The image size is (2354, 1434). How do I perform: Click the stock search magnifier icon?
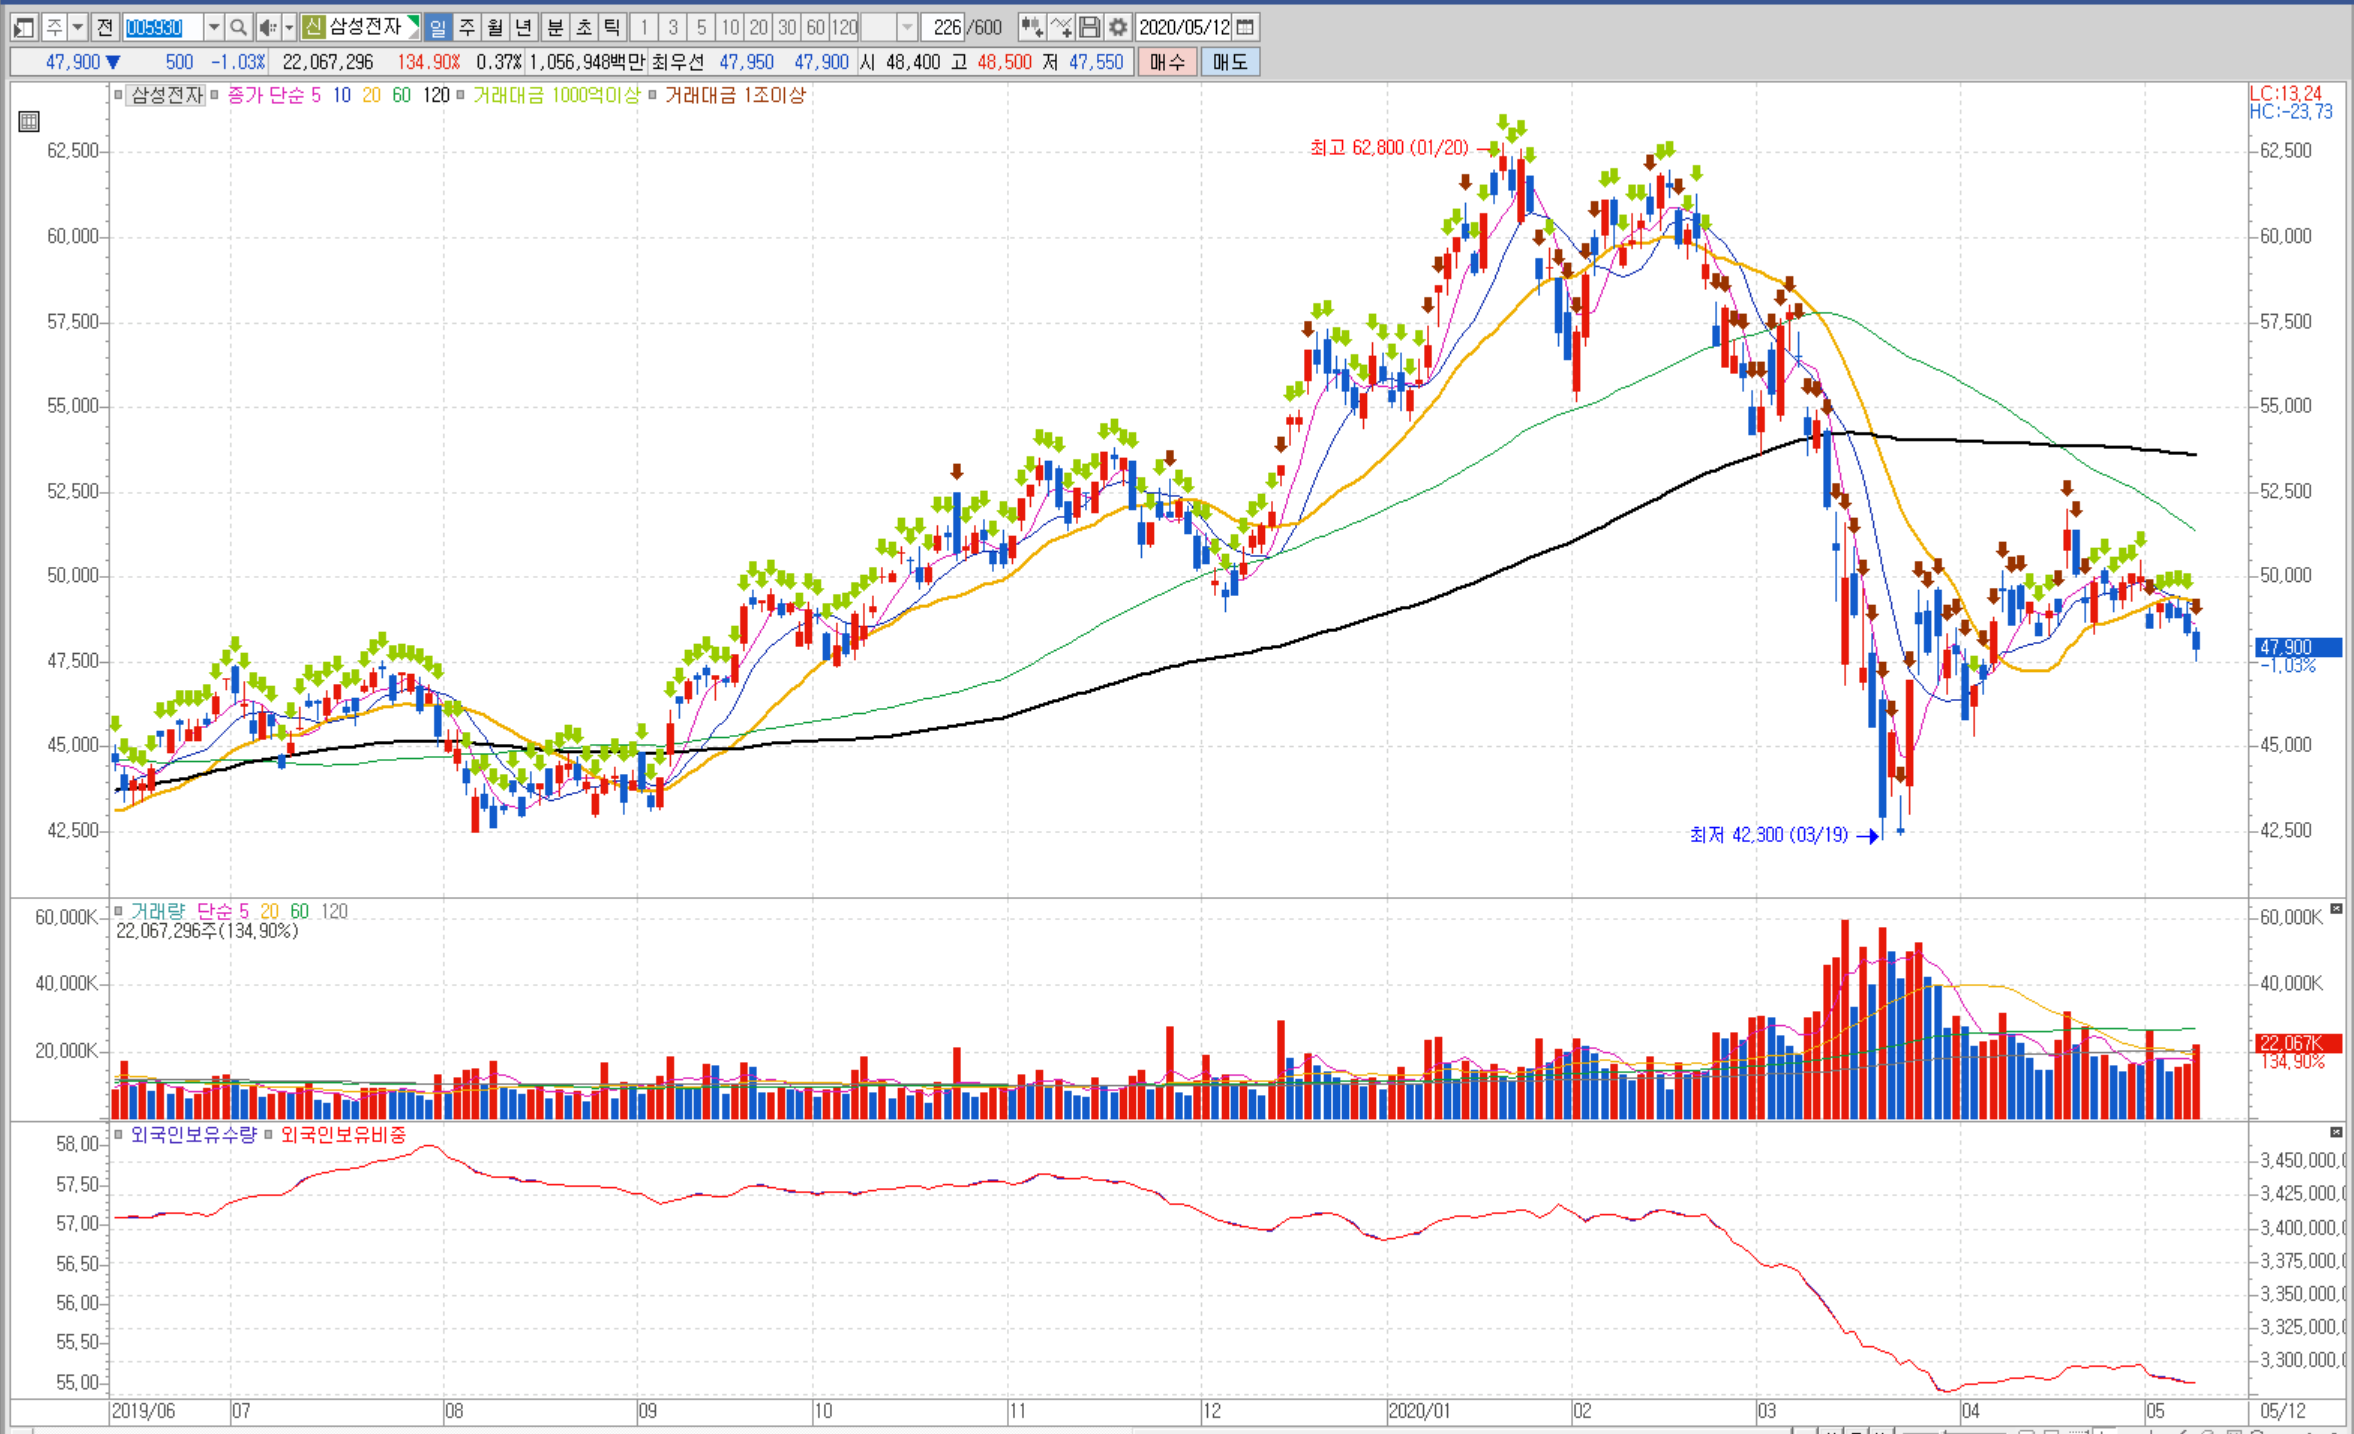pyautogui.click(x=238, y=27)
